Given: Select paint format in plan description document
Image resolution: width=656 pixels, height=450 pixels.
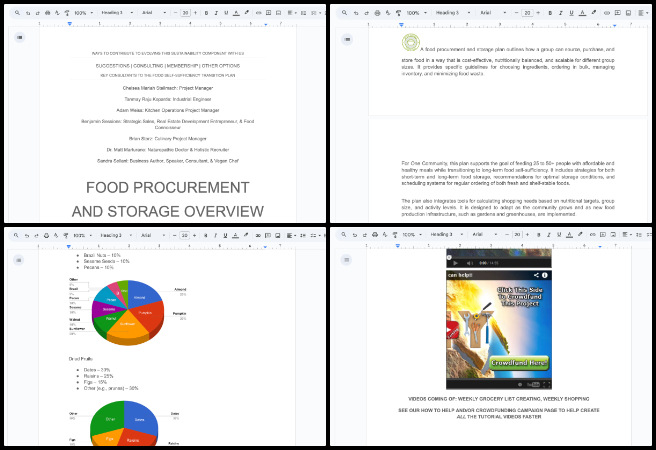Looking at the screenshot, I should click(x=398, y=13).
